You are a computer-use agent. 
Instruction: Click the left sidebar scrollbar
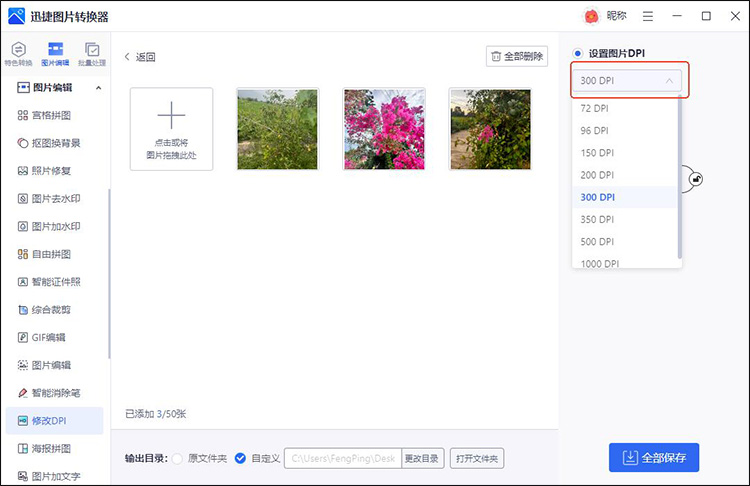109,274
